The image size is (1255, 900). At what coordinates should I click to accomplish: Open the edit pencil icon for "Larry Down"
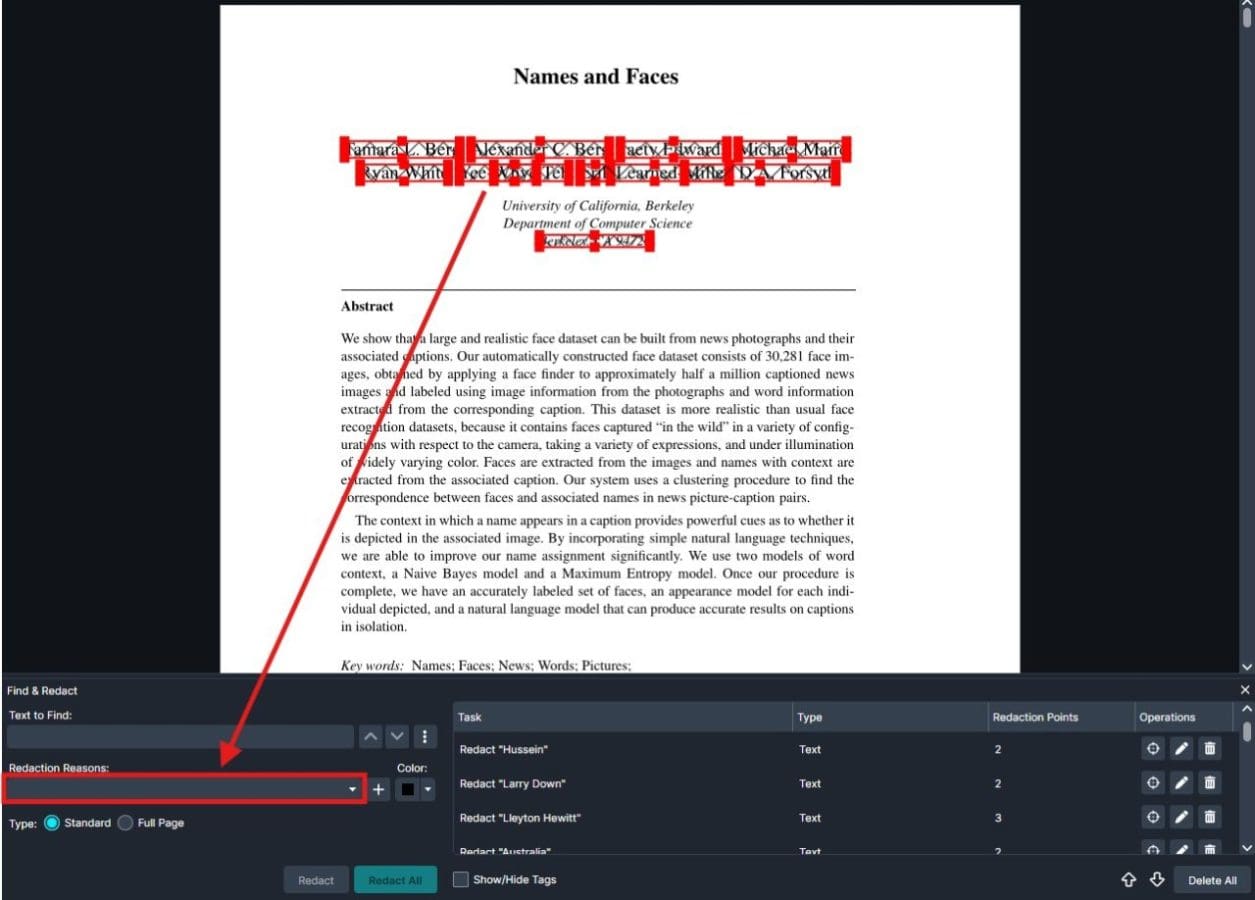(1180, 783)
